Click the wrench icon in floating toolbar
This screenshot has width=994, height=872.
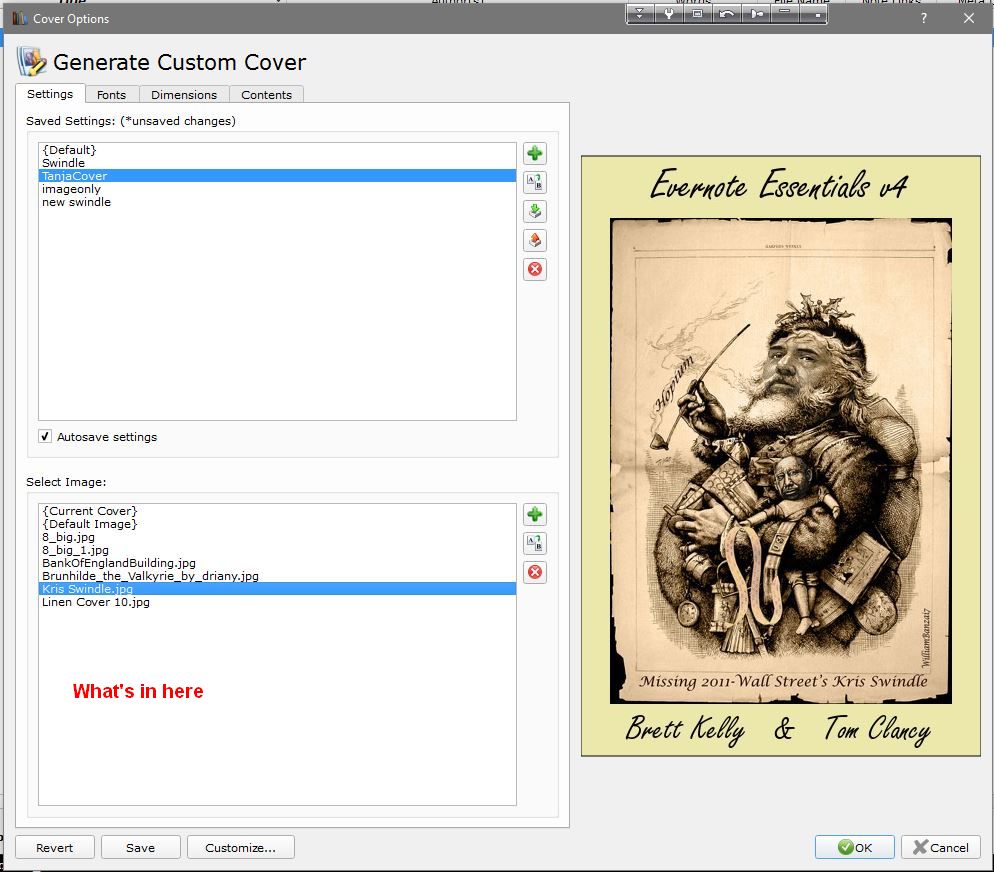(669, 13)
